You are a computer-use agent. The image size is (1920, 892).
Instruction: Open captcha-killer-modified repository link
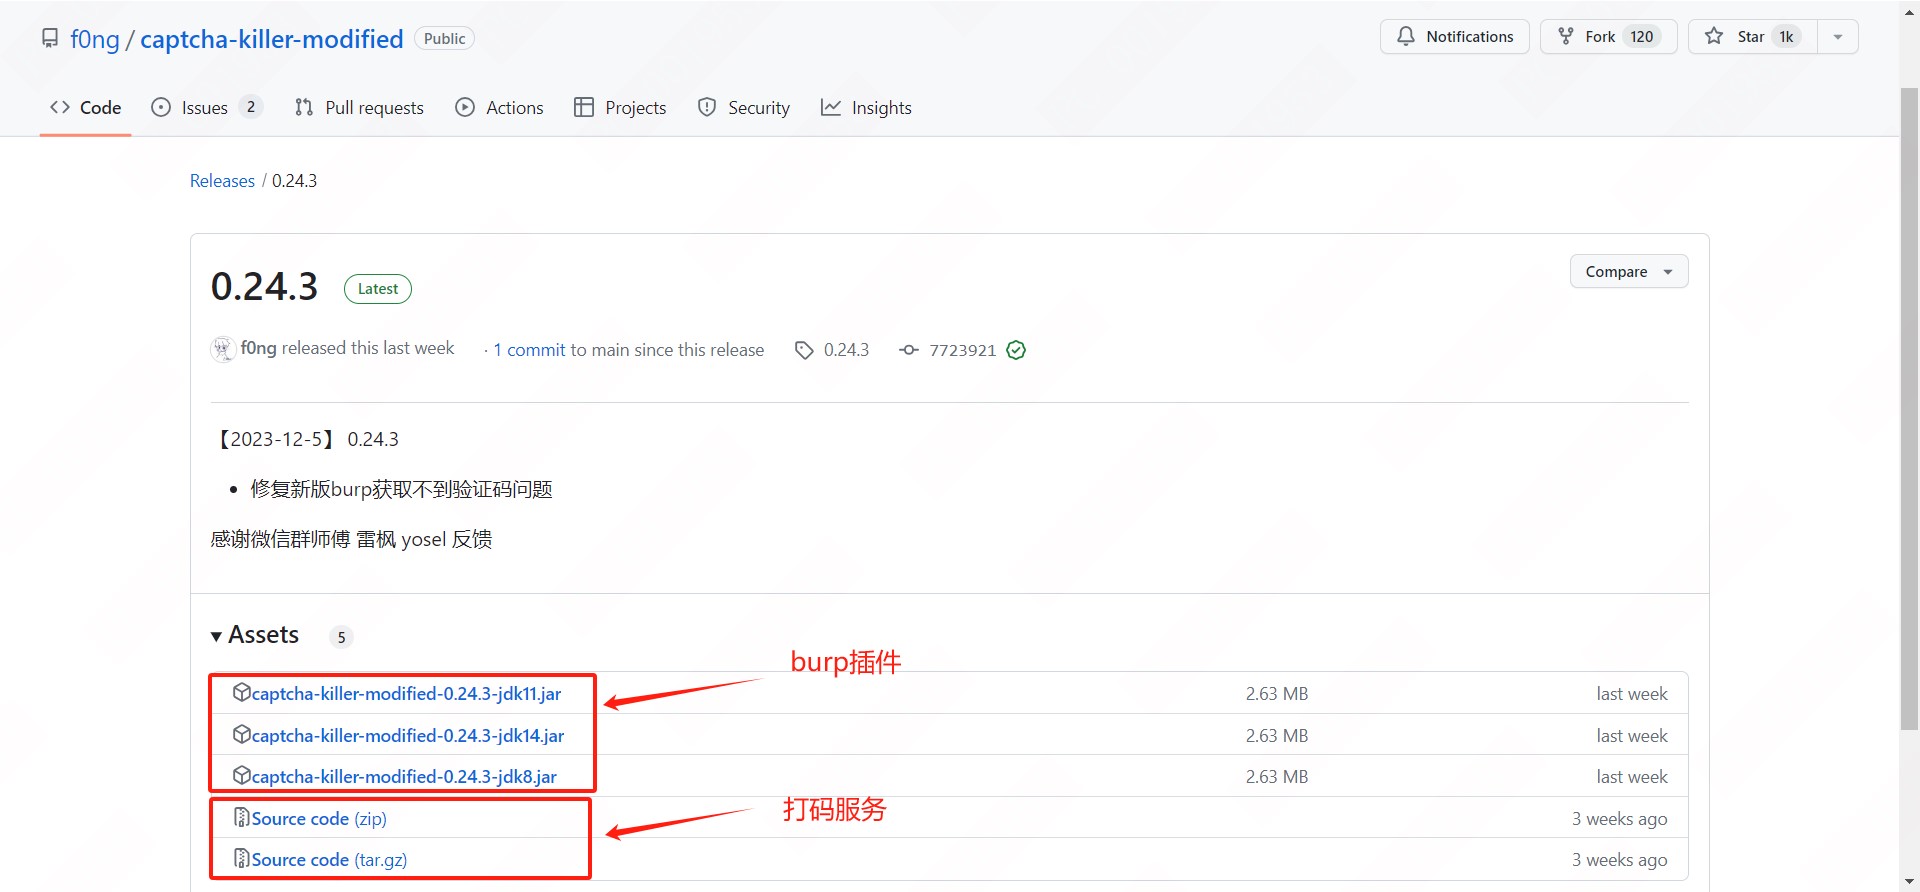coord(271,39)
